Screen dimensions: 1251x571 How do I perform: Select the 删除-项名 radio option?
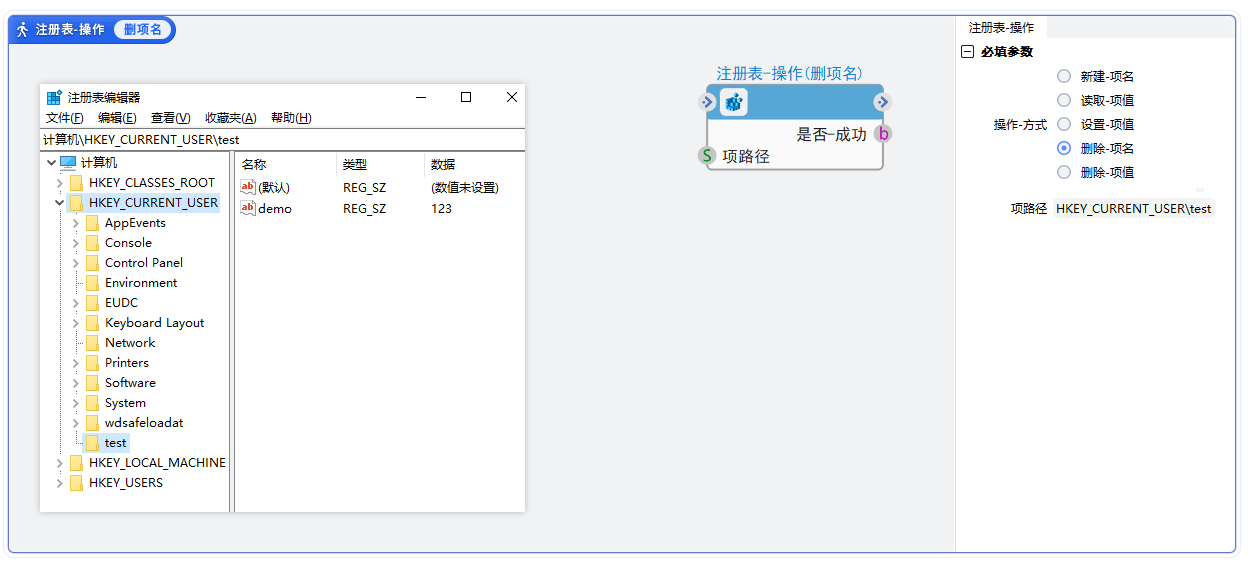(1064, 148)
